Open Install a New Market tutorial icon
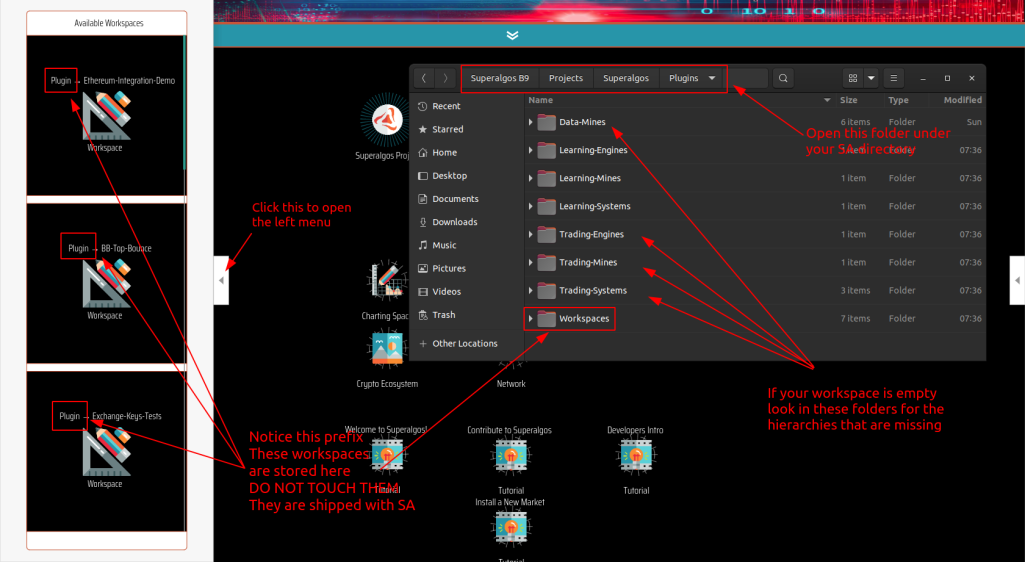Image resolution: width=1025 pixels, height=562 pixels. click(x=511, y=528)
